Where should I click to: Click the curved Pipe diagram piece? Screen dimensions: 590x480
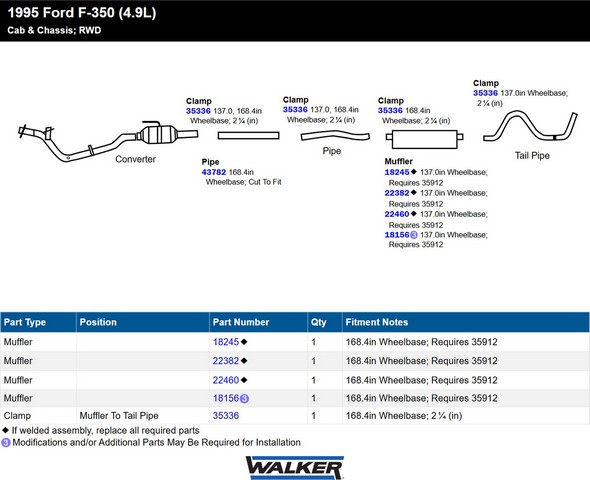click(x=335, y=135)
